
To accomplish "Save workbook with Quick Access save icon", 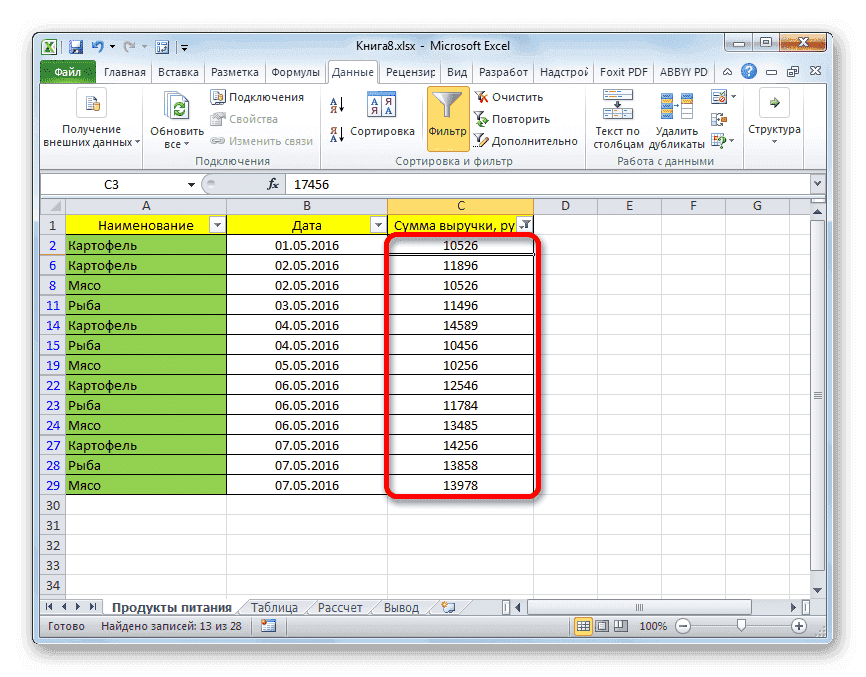I will (74, 46).
